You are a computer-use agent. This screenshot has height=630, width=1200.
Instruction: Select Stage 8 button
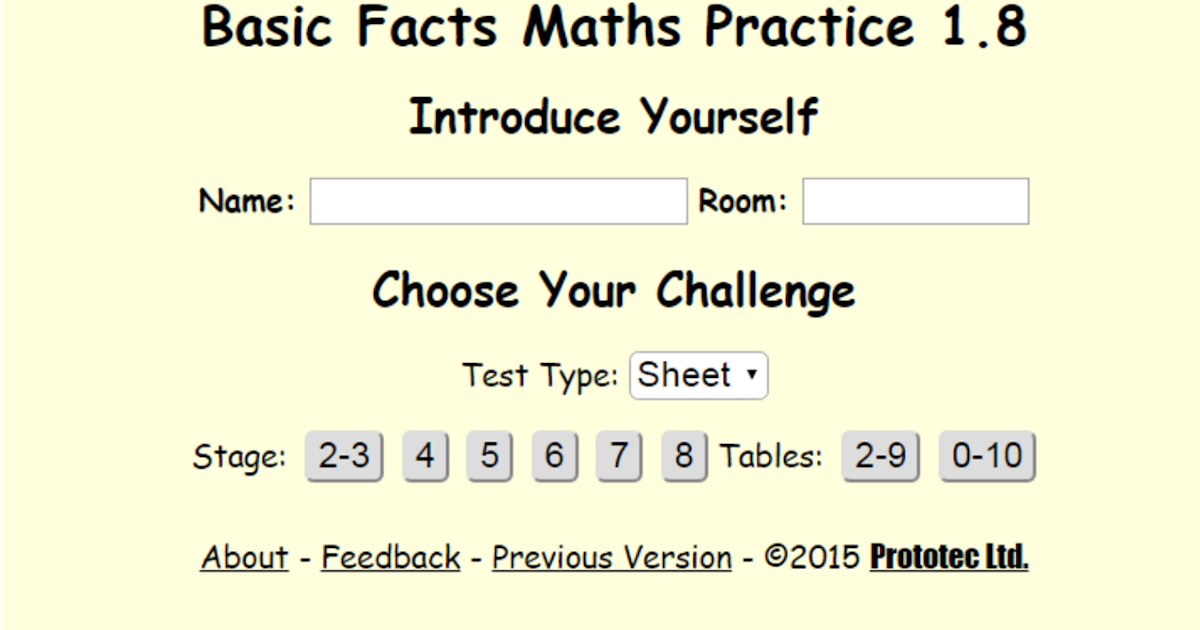[684, 457]
